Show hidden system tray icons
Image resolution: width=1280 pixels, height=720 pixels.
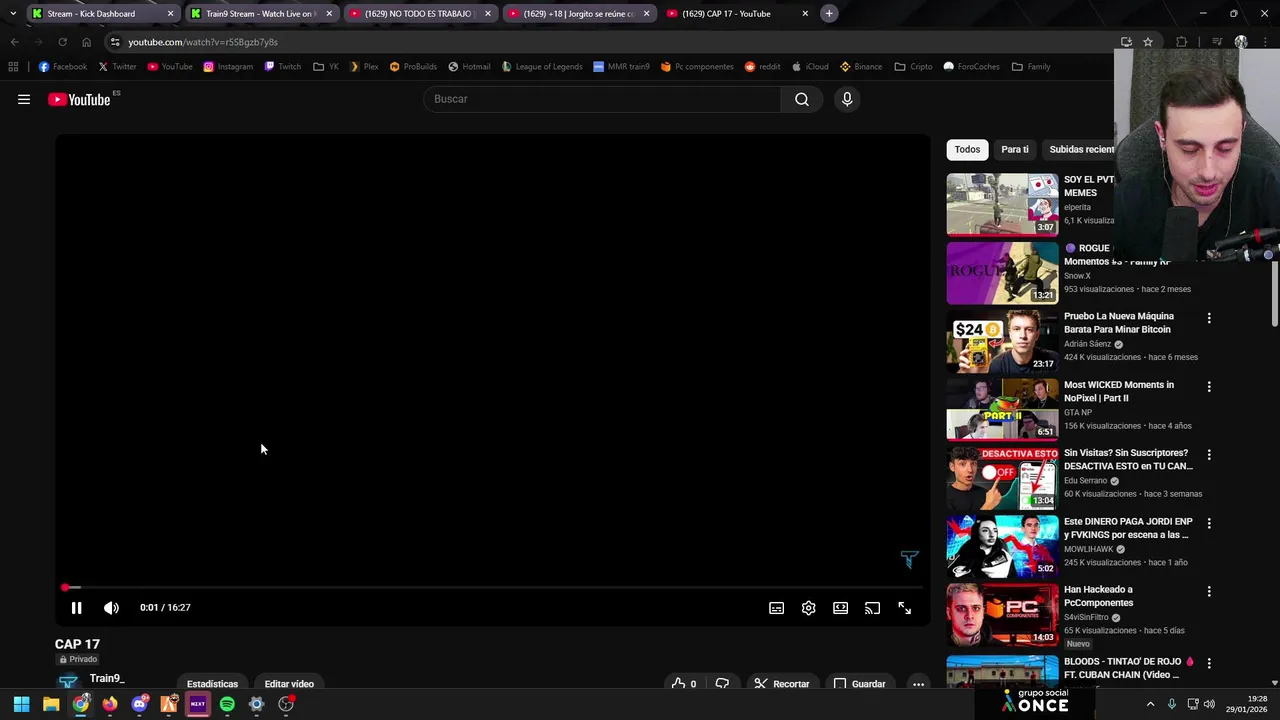click(x=1150, y=704)
